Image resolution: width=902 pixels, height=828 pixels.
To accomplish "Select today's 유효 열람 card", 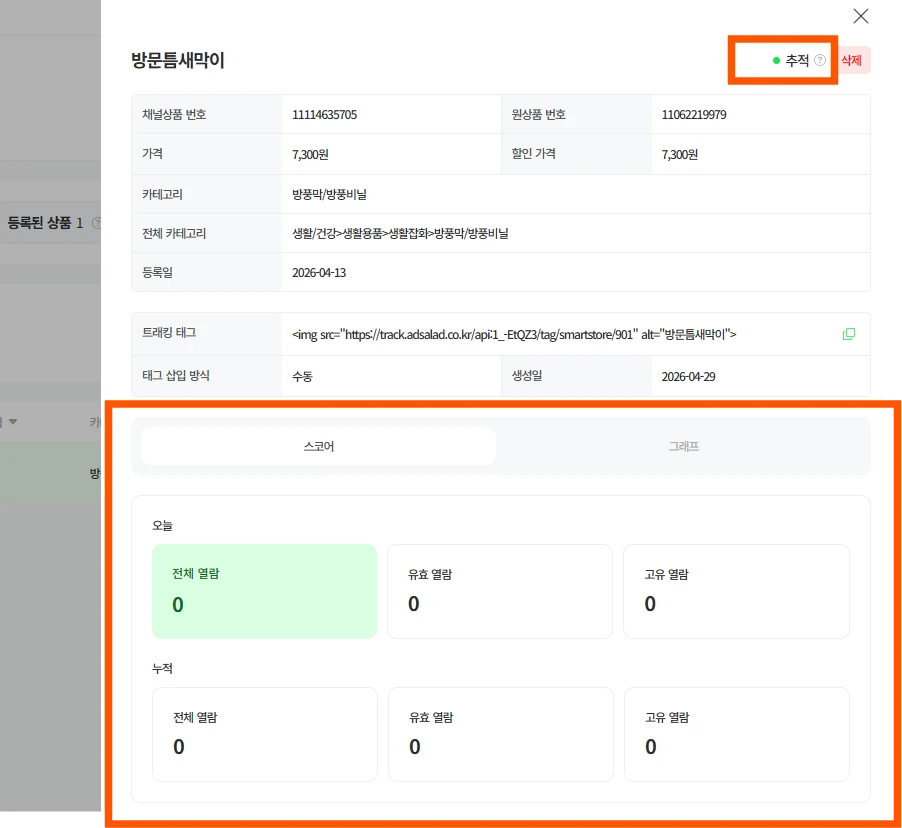I will pos(499,591).
